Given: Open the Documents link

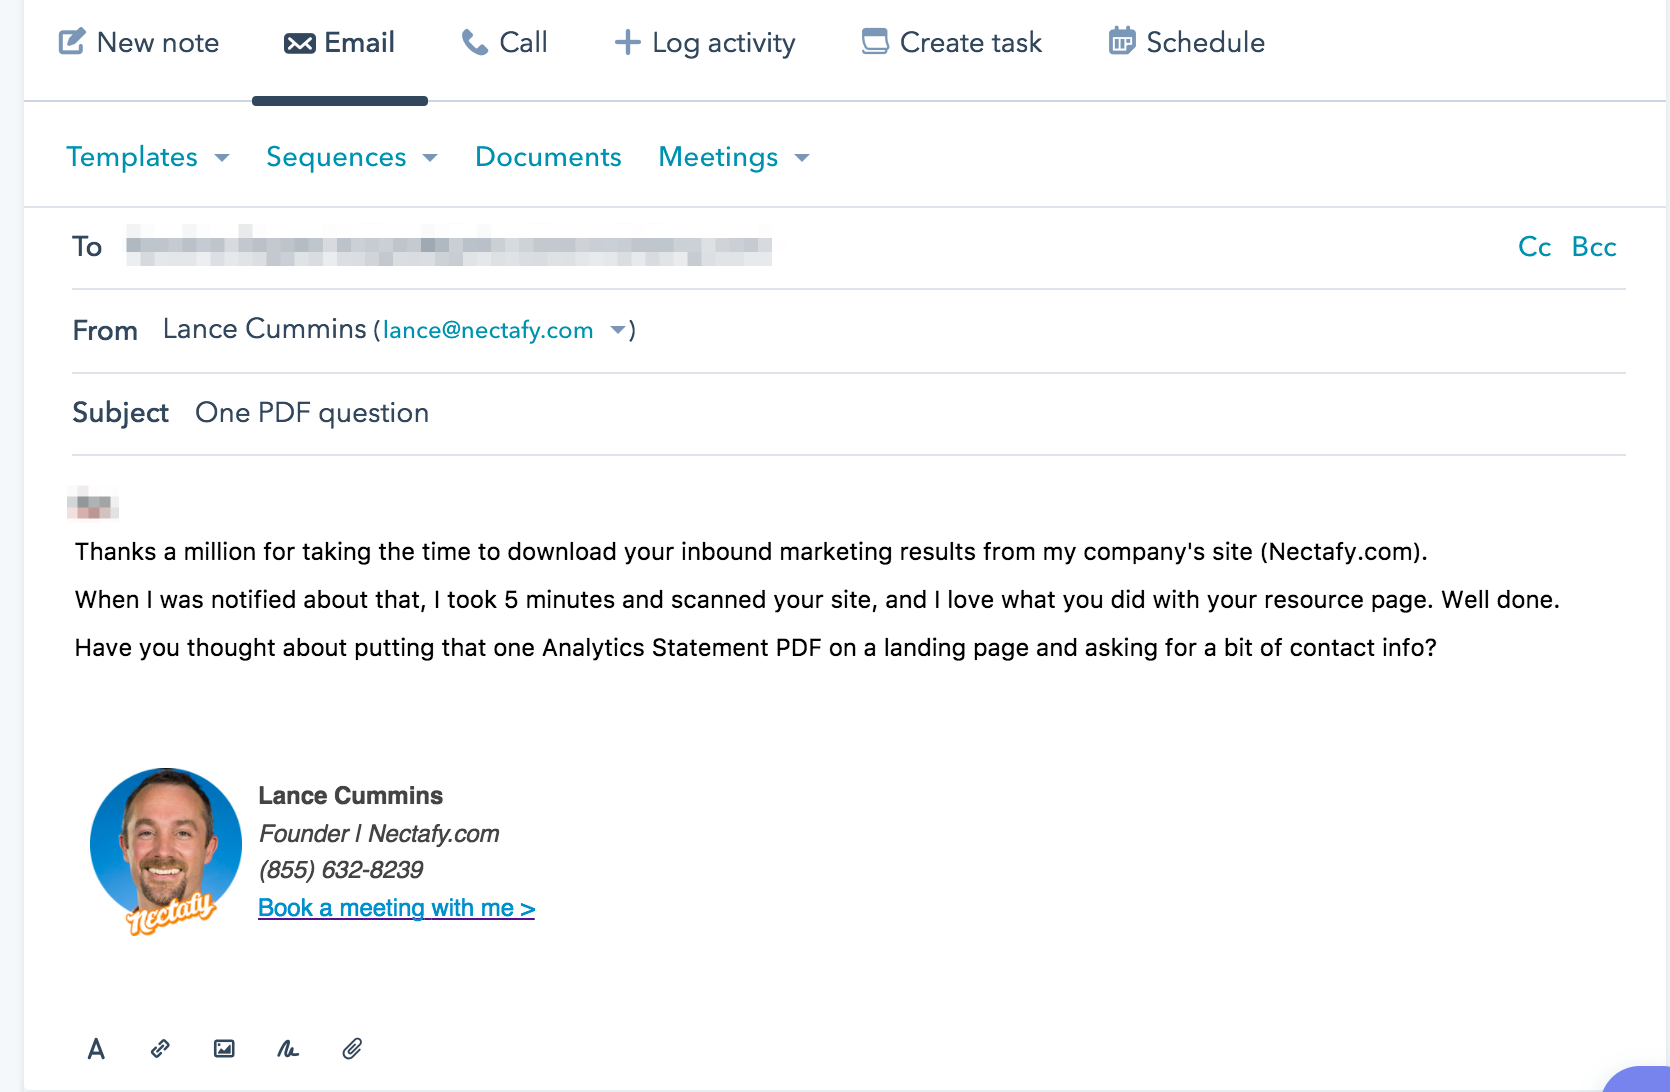Looking at the screenshot, I should pyautogui.click(x=548, y=157).
